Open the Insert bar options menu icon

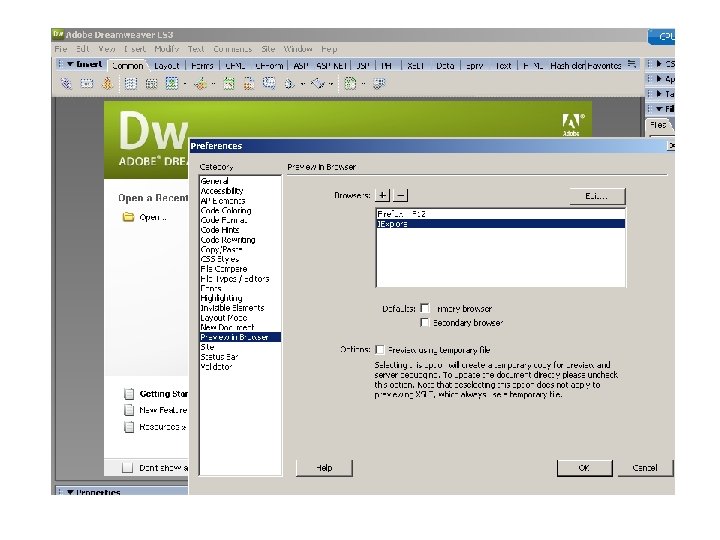click(632, 64)
